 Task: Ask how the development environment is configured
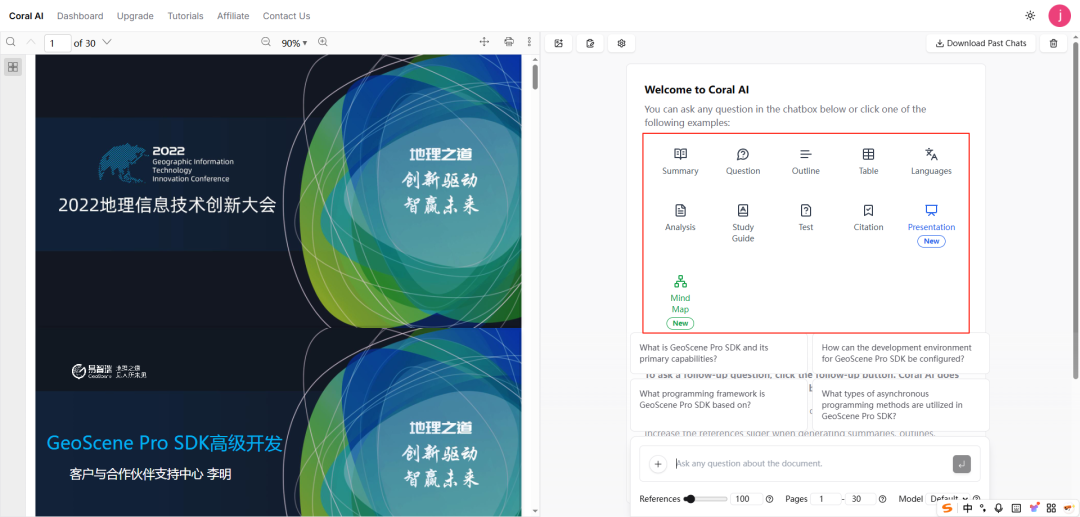(x=901, y=353)
